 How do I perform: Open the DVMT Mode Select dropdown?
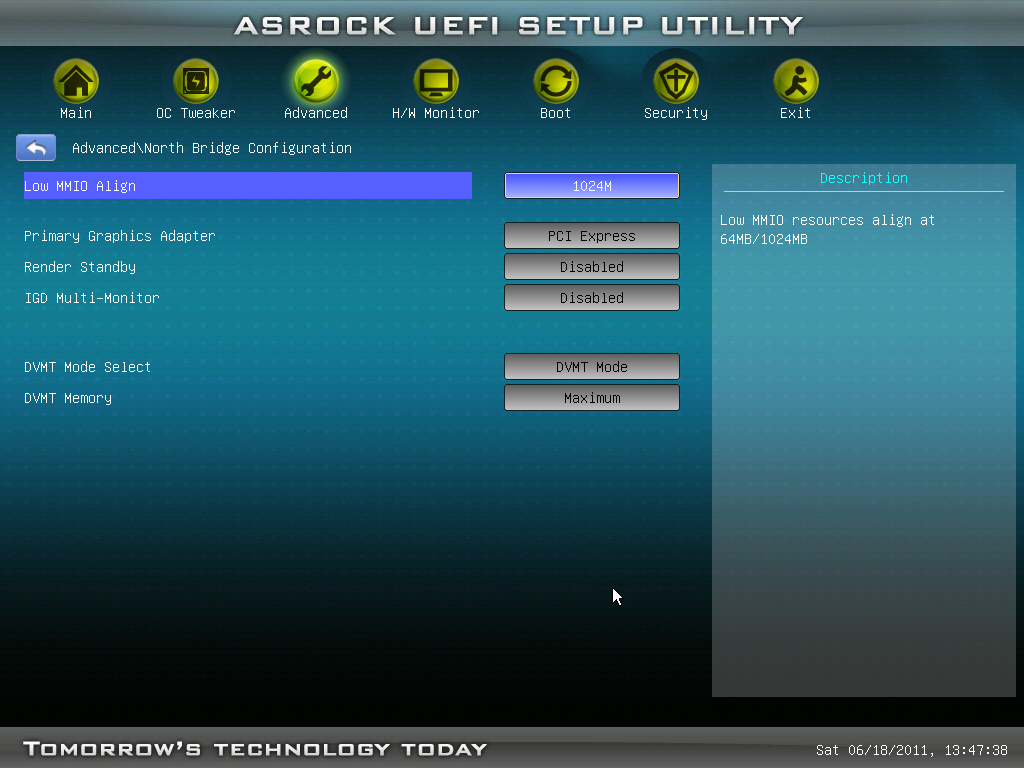592,367
